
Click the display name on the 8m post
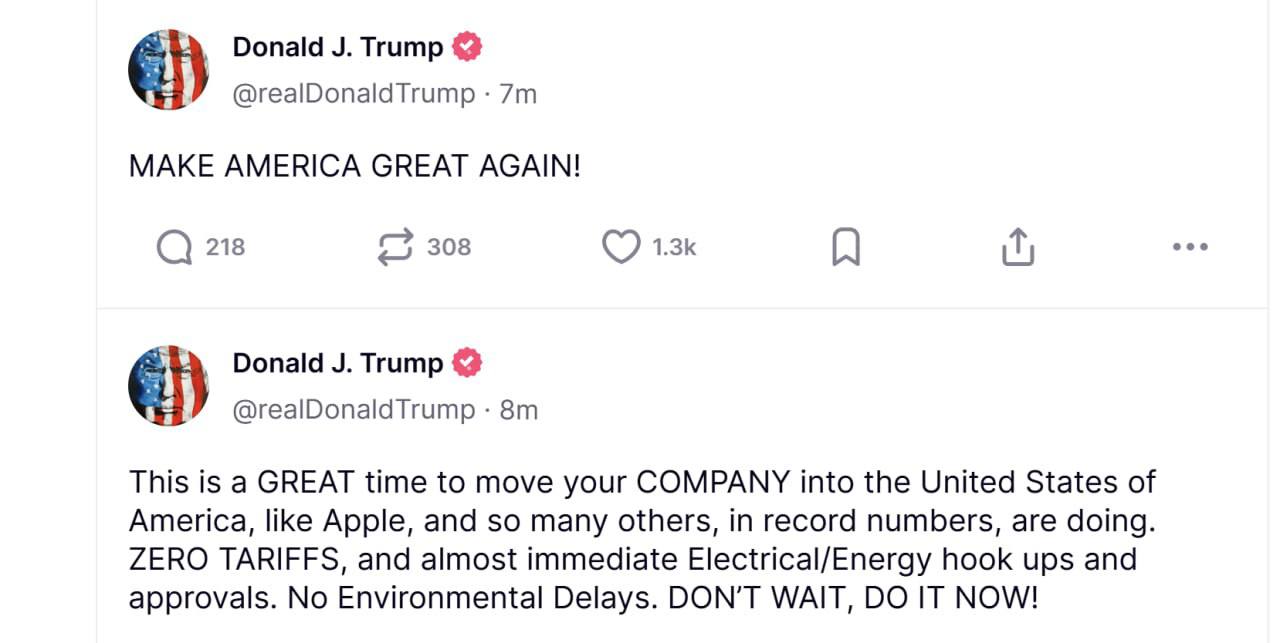(x=338, y=363)
